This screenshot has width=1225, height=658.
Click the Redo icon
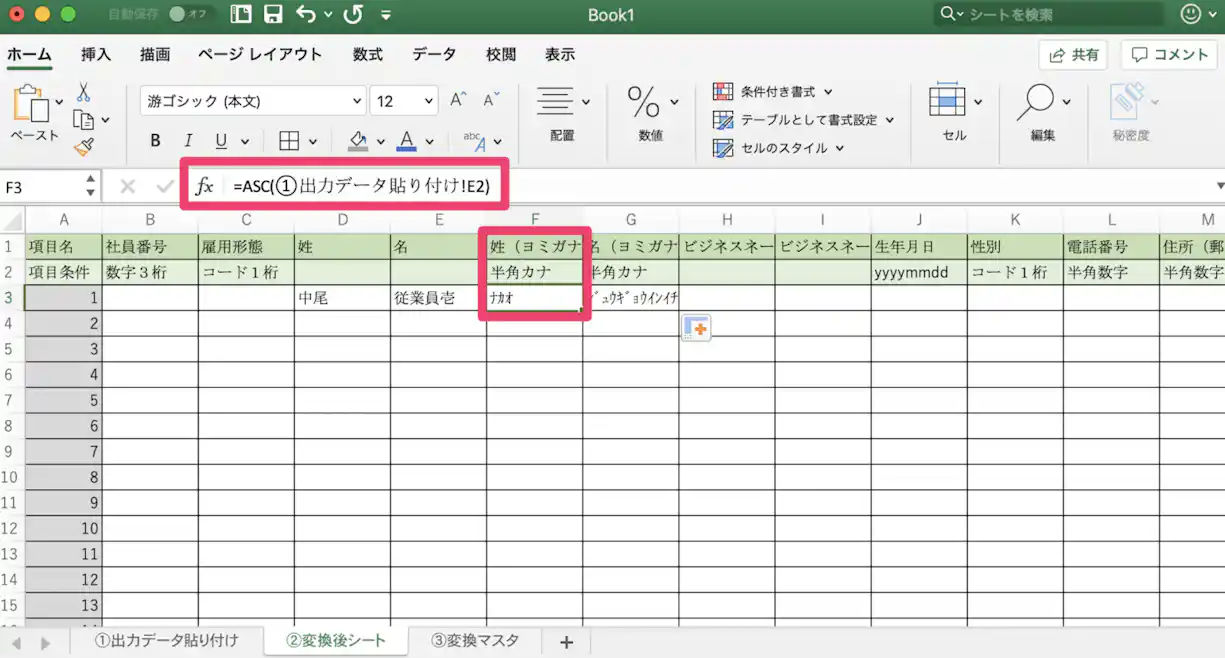click(x=354, y=15)
